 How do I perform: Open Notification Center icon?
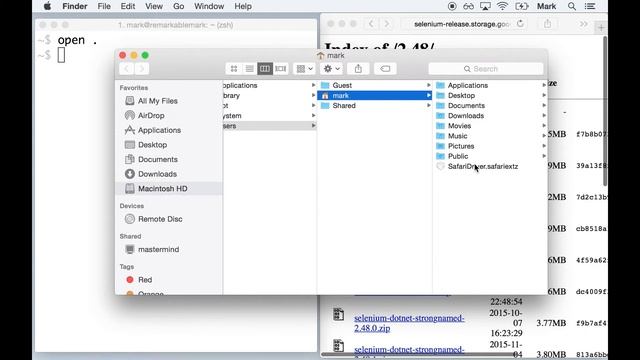coord(590,6)
